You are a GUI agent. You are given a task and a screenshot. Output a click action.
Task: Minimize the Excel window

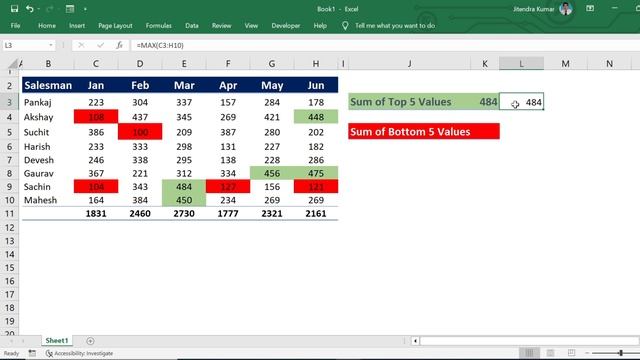point(615,8)
